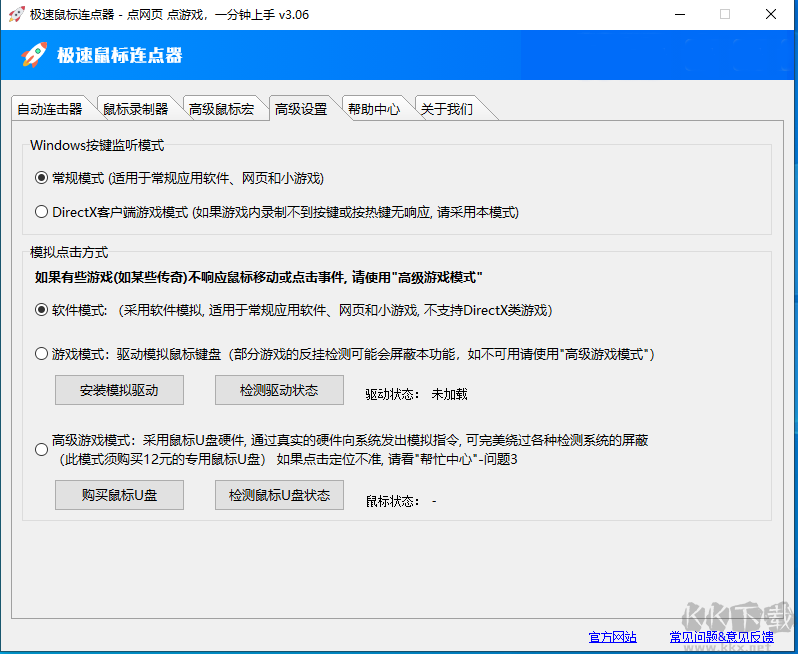Open the 常见问题&意见反馈 link
This screenshot has width=798, height=654.
click(x=720, y=637)
